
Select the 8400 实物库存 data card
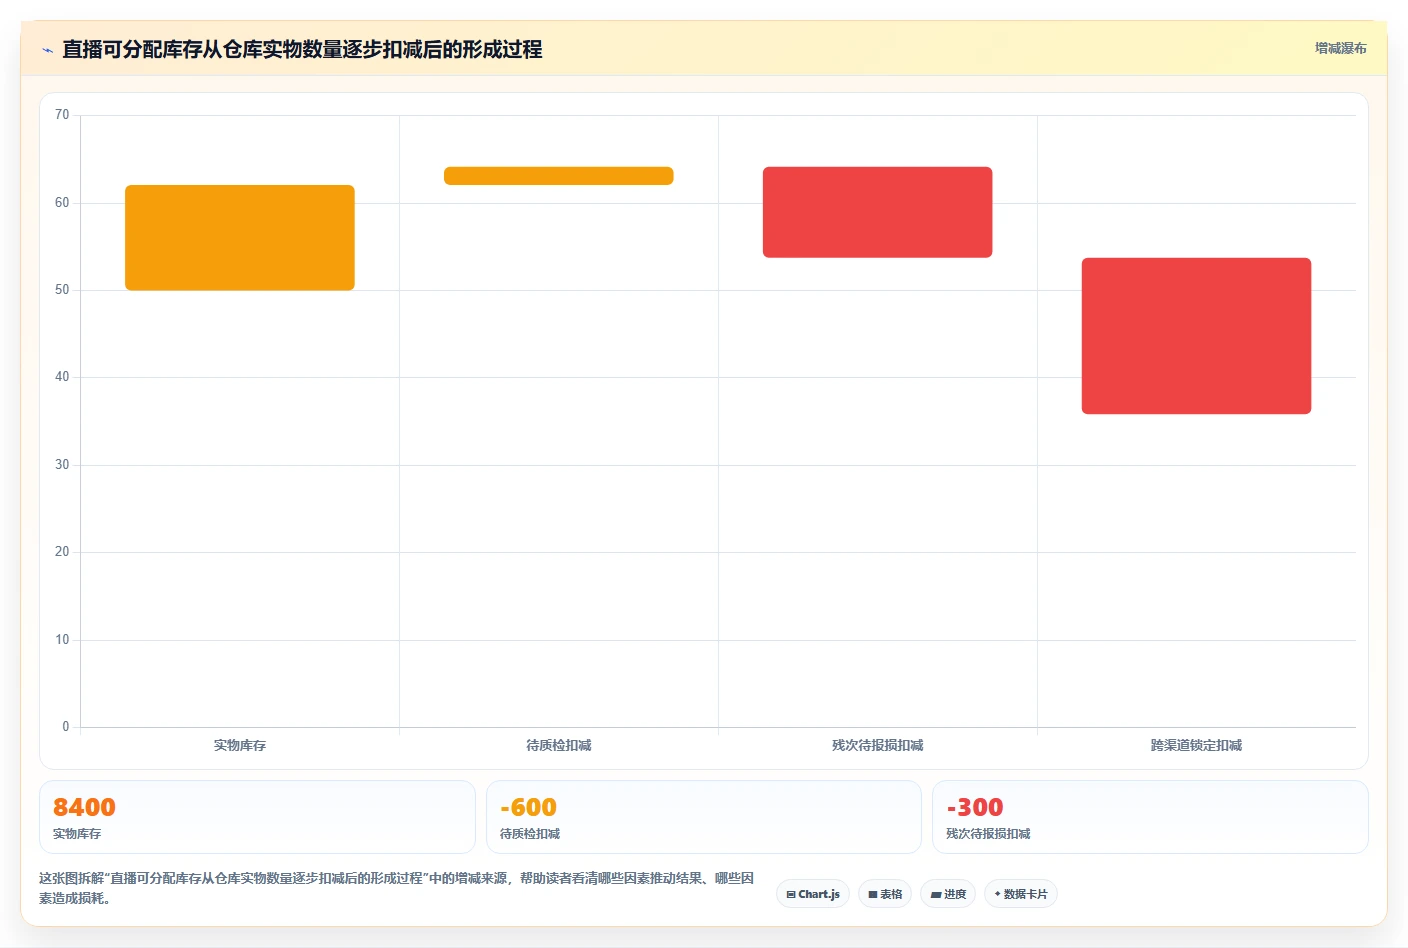pyautogui.click(x=257, y=817)
